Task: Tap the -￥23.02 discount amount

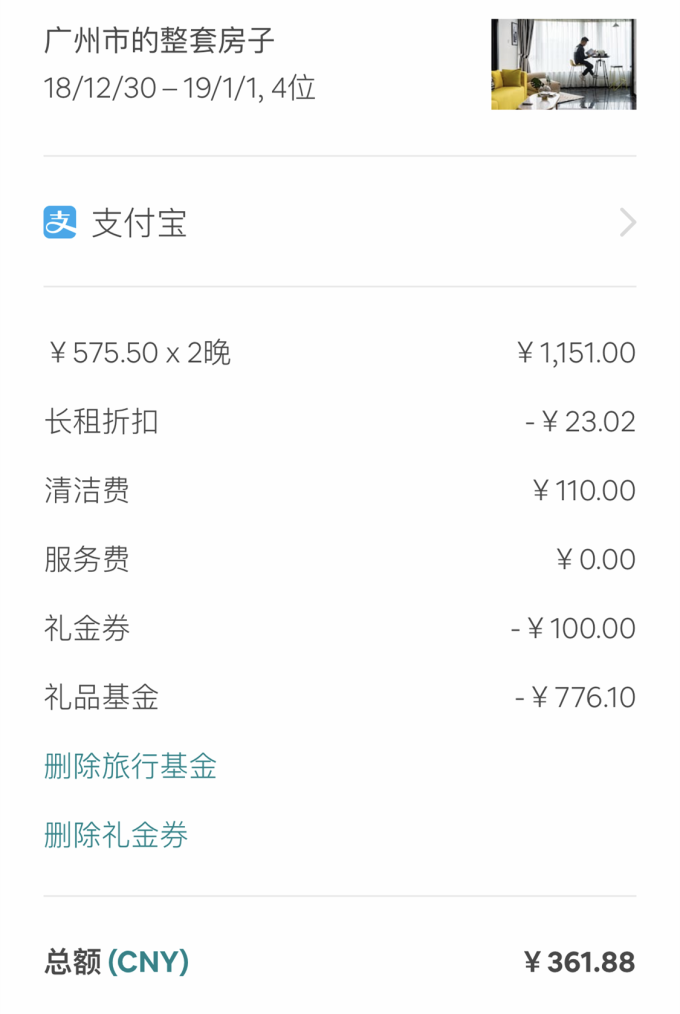Action: [581, 422]
